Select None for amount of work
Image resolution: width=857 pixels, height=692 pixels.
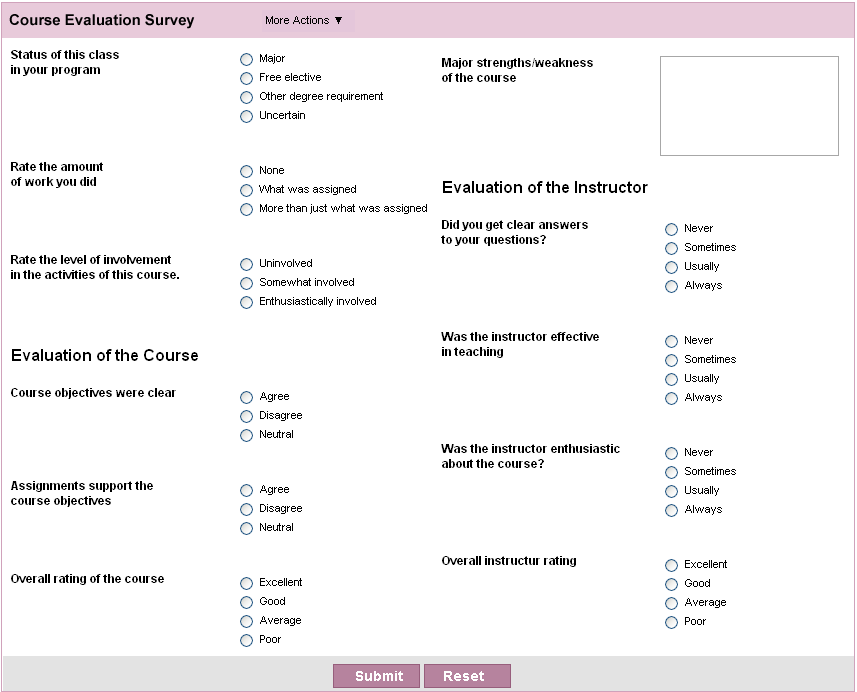[247, 172]
